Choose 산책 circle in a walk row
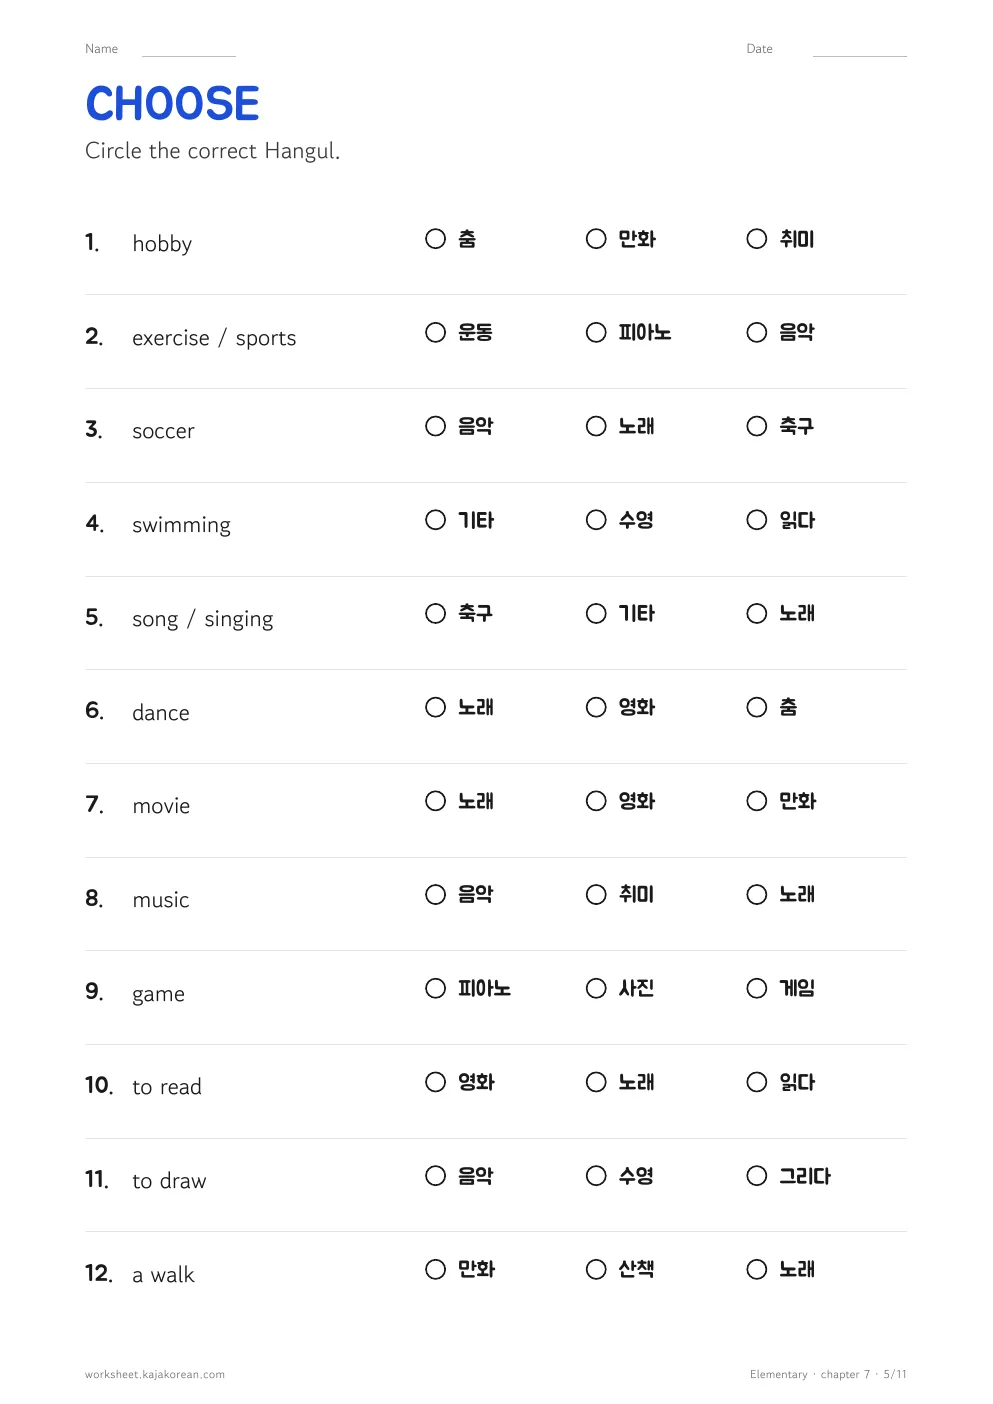The image size is (993, 1404). coord(596,1269)
